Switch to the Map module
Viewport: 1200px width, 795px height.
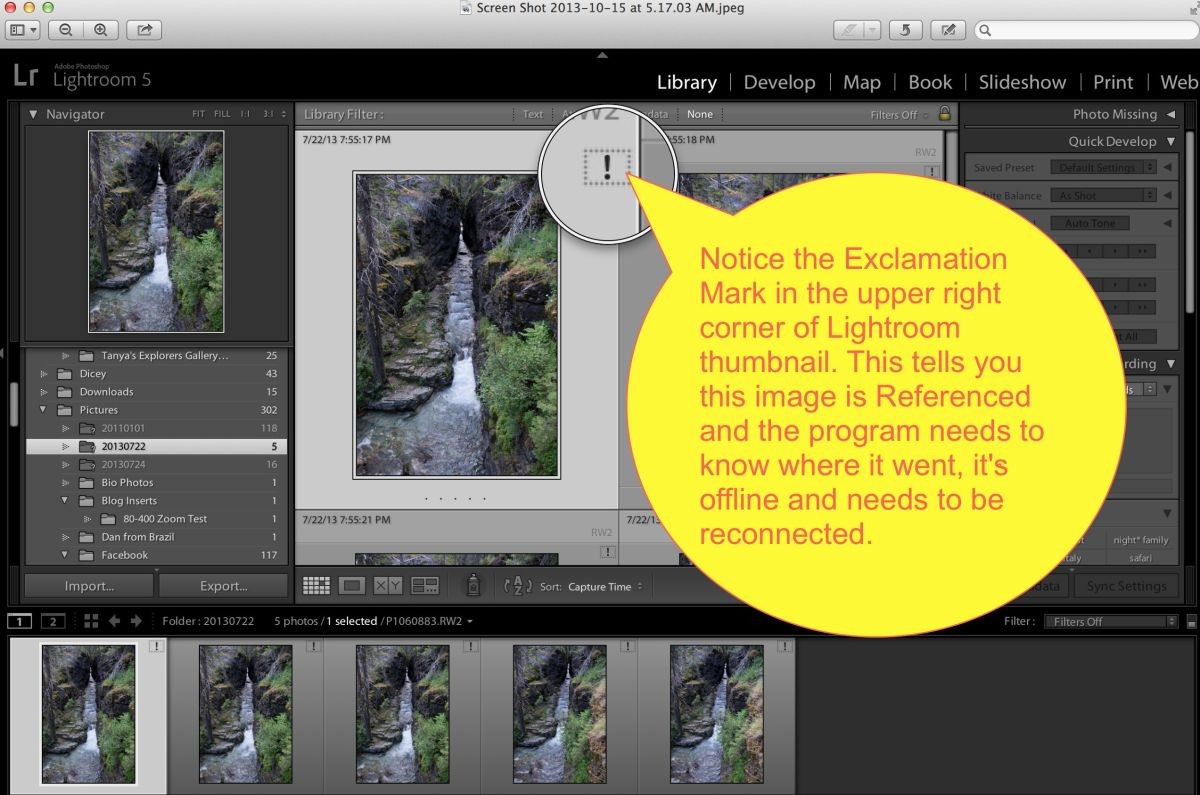[x=862, y=83]
